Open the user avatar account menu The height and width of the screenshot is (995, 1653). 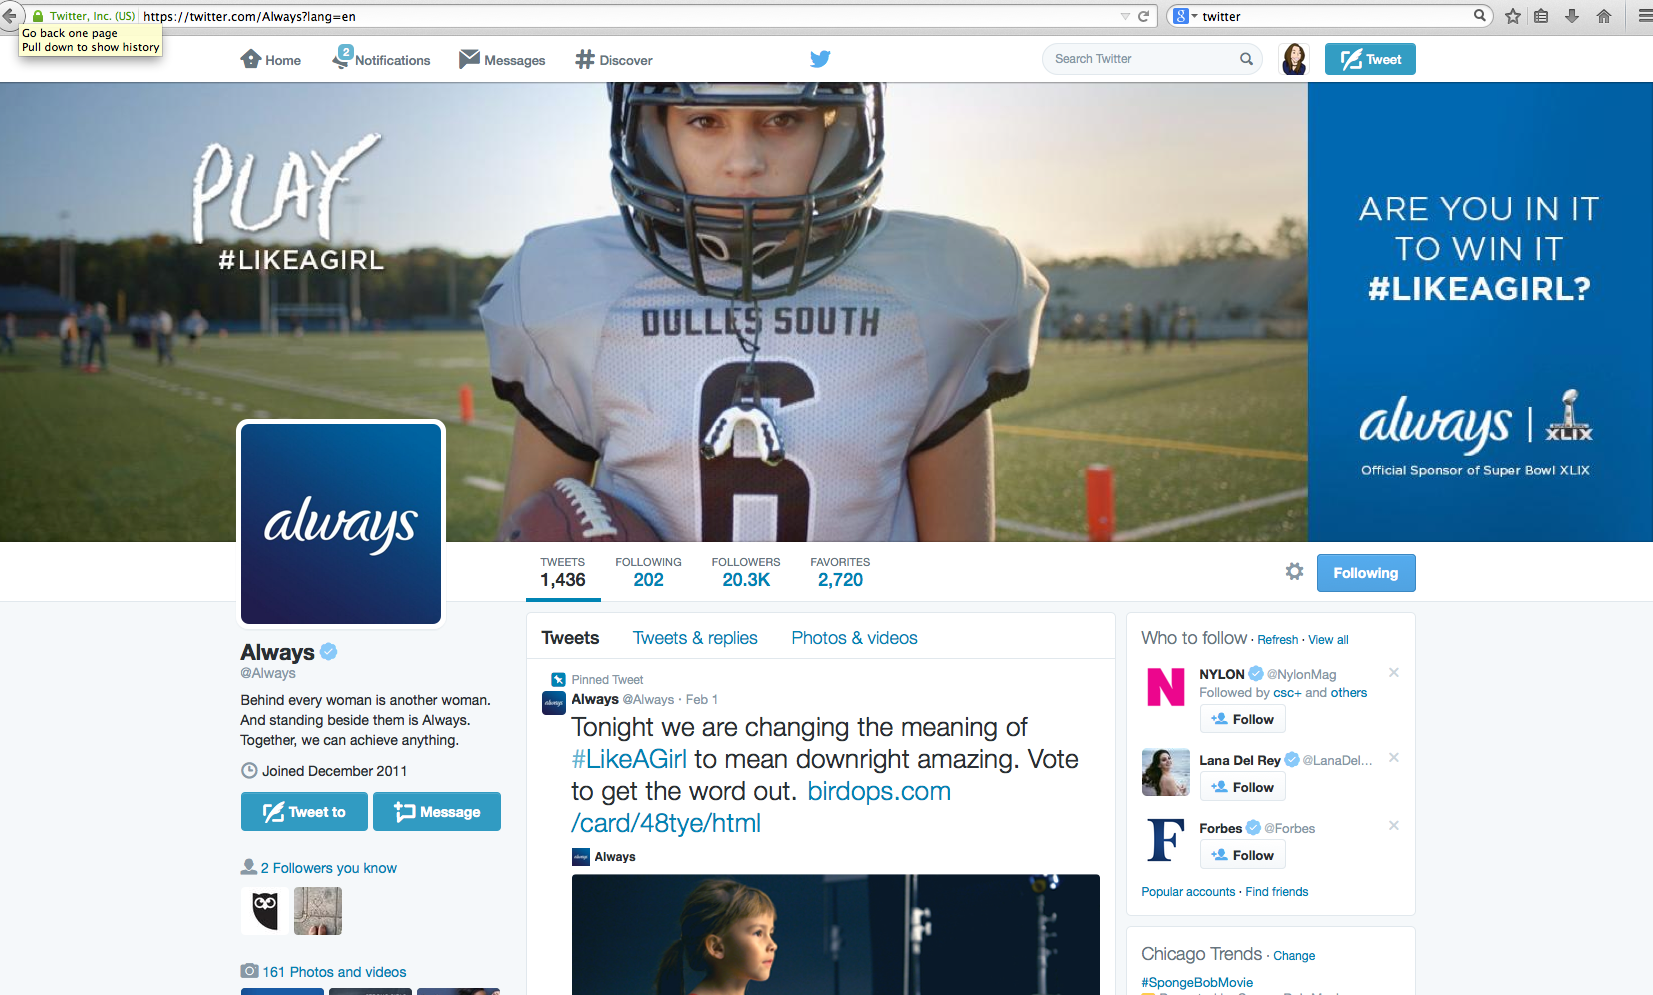click(x=1294, y=59)
